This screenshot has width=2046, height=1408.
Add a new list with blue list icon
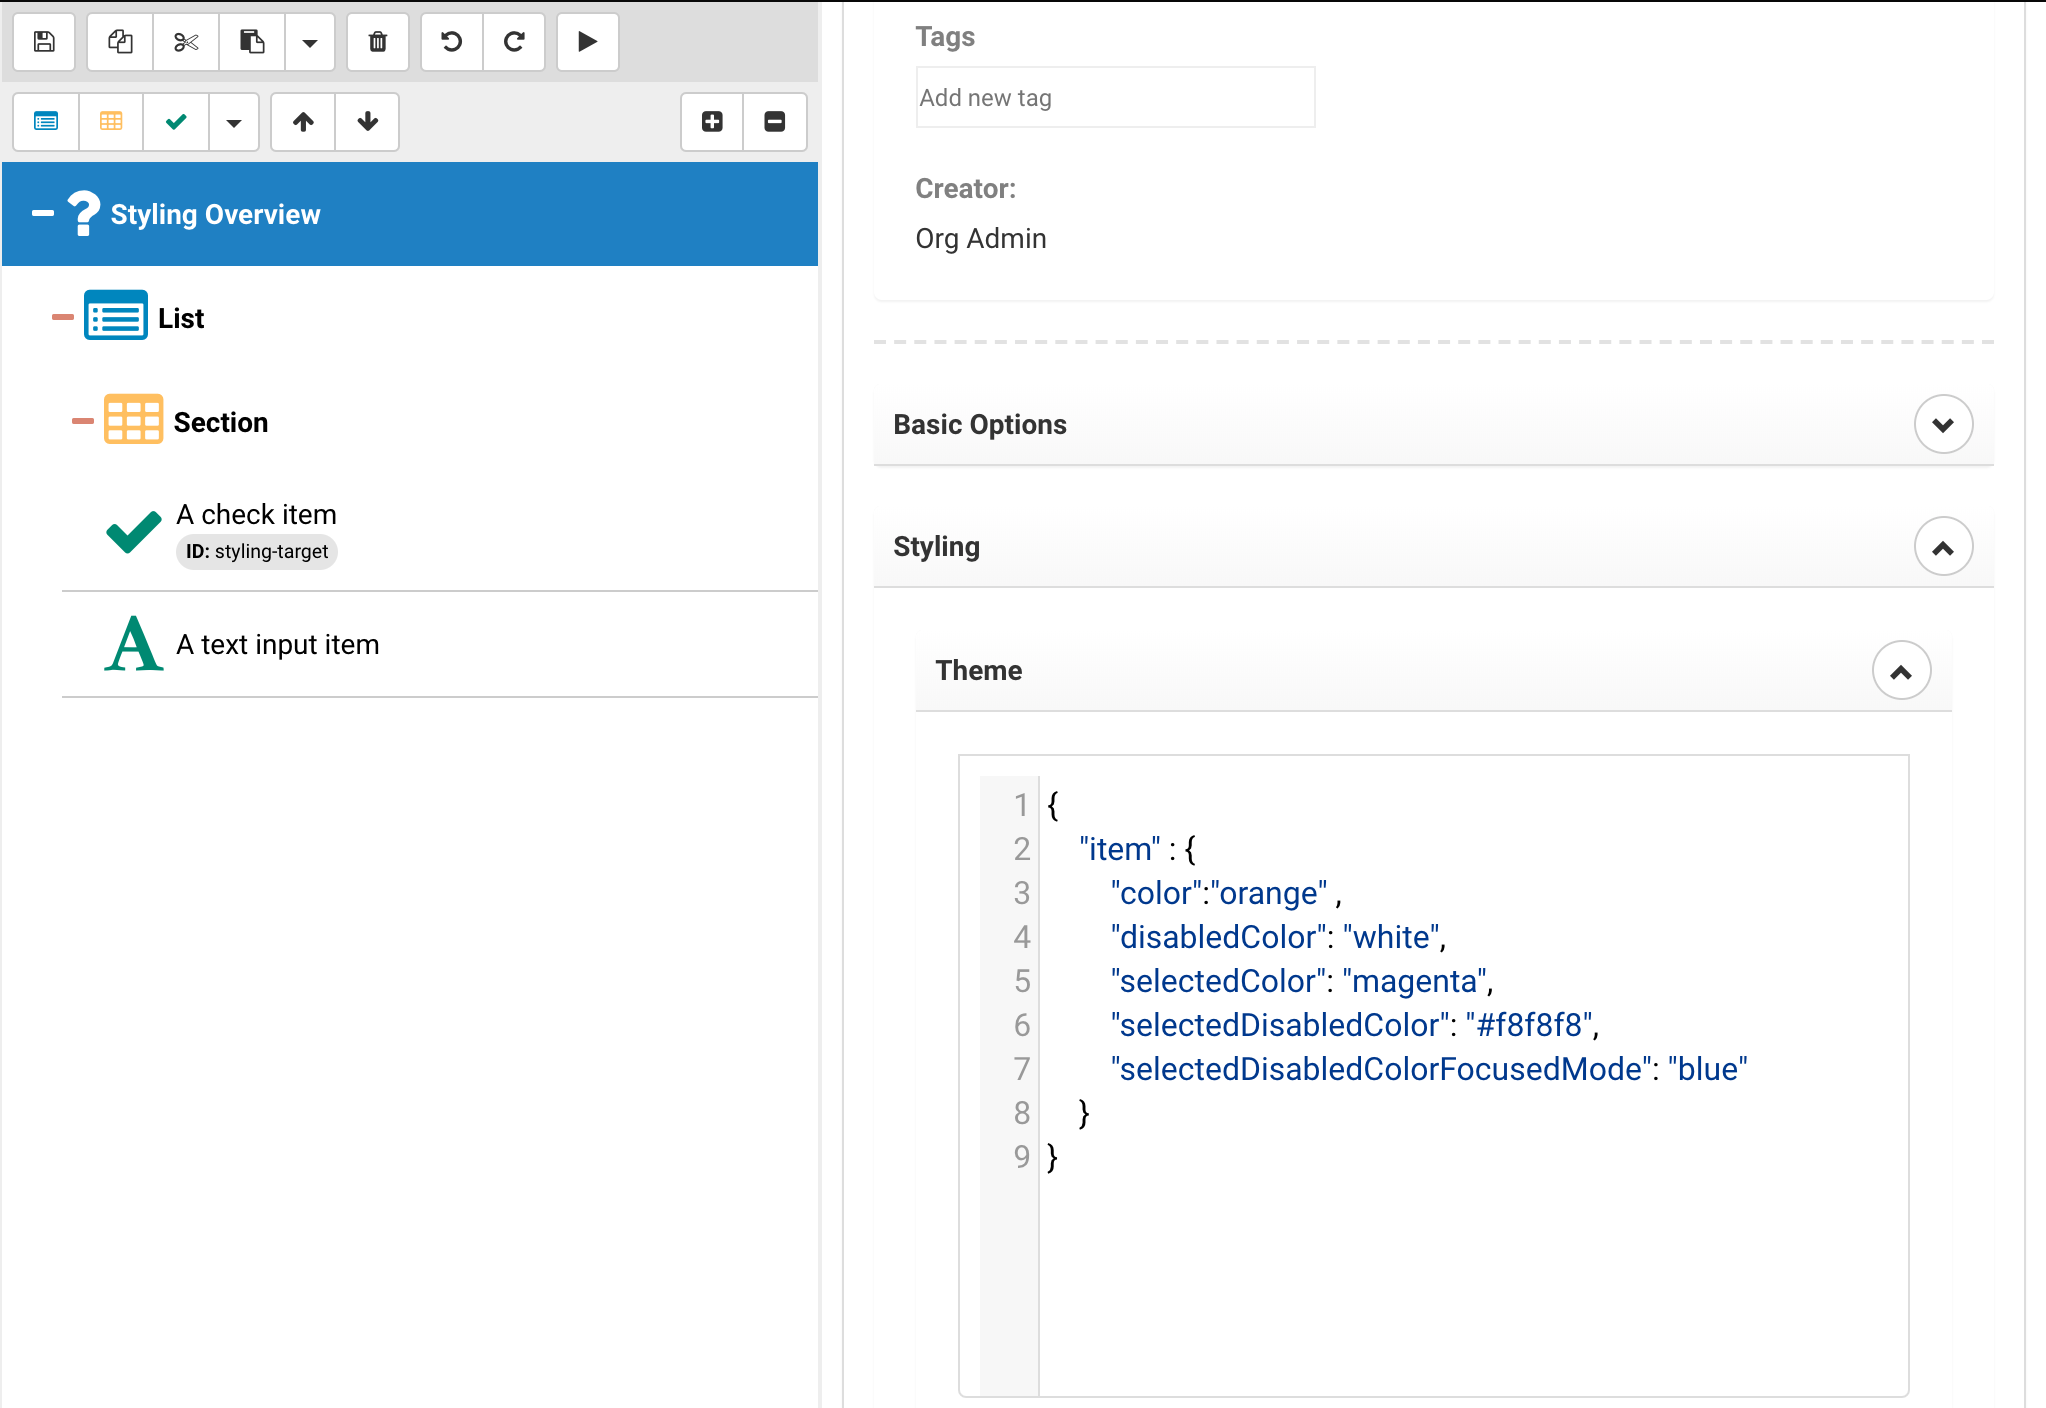(x=46, y=122)
